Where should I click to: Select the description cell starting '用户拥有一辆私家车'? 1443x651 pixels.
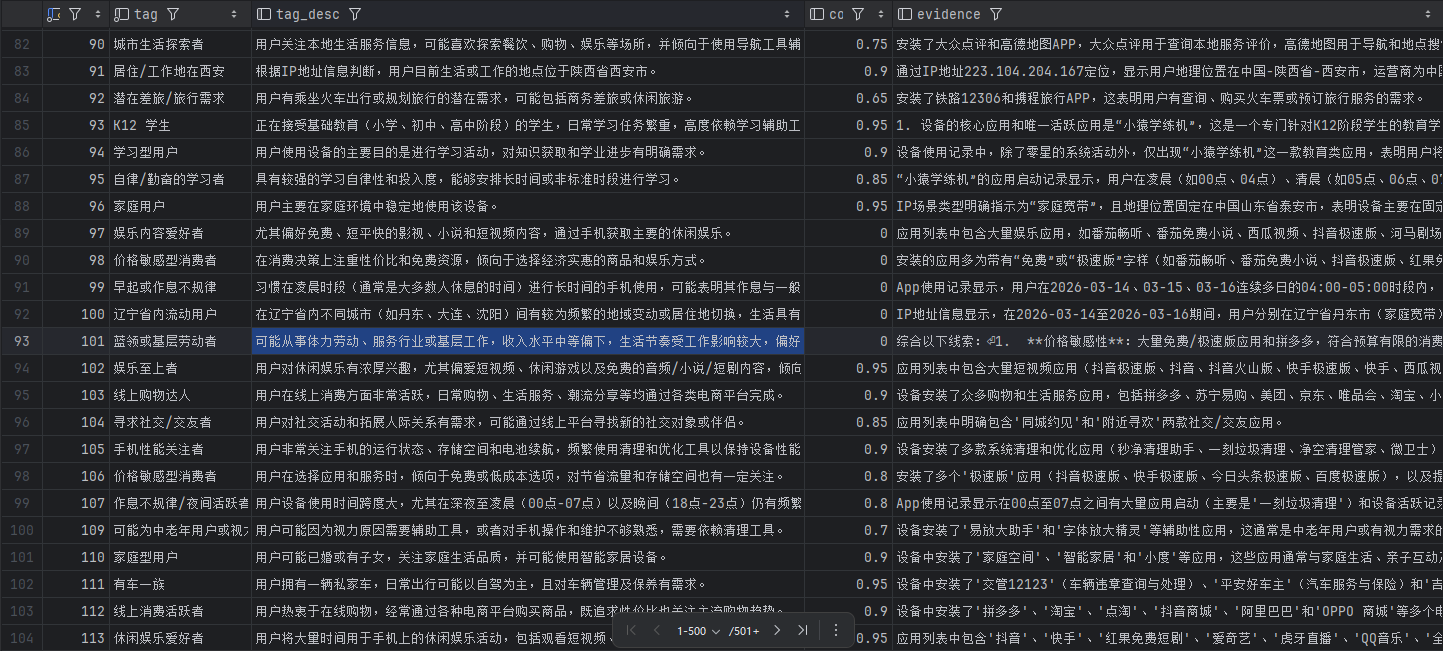pos(528,584)
